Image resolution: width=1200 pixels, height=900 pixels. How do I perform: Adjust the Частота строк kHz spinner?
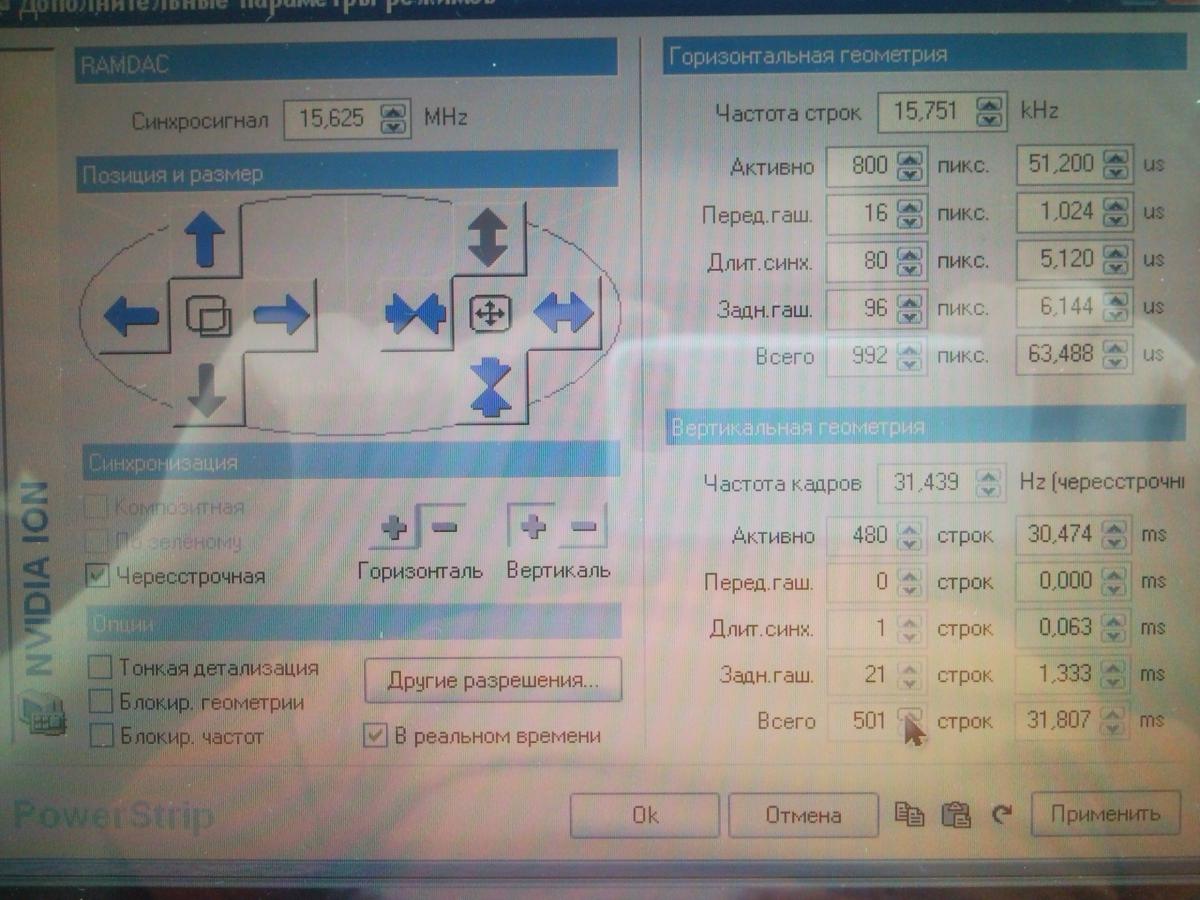(989, 112)
